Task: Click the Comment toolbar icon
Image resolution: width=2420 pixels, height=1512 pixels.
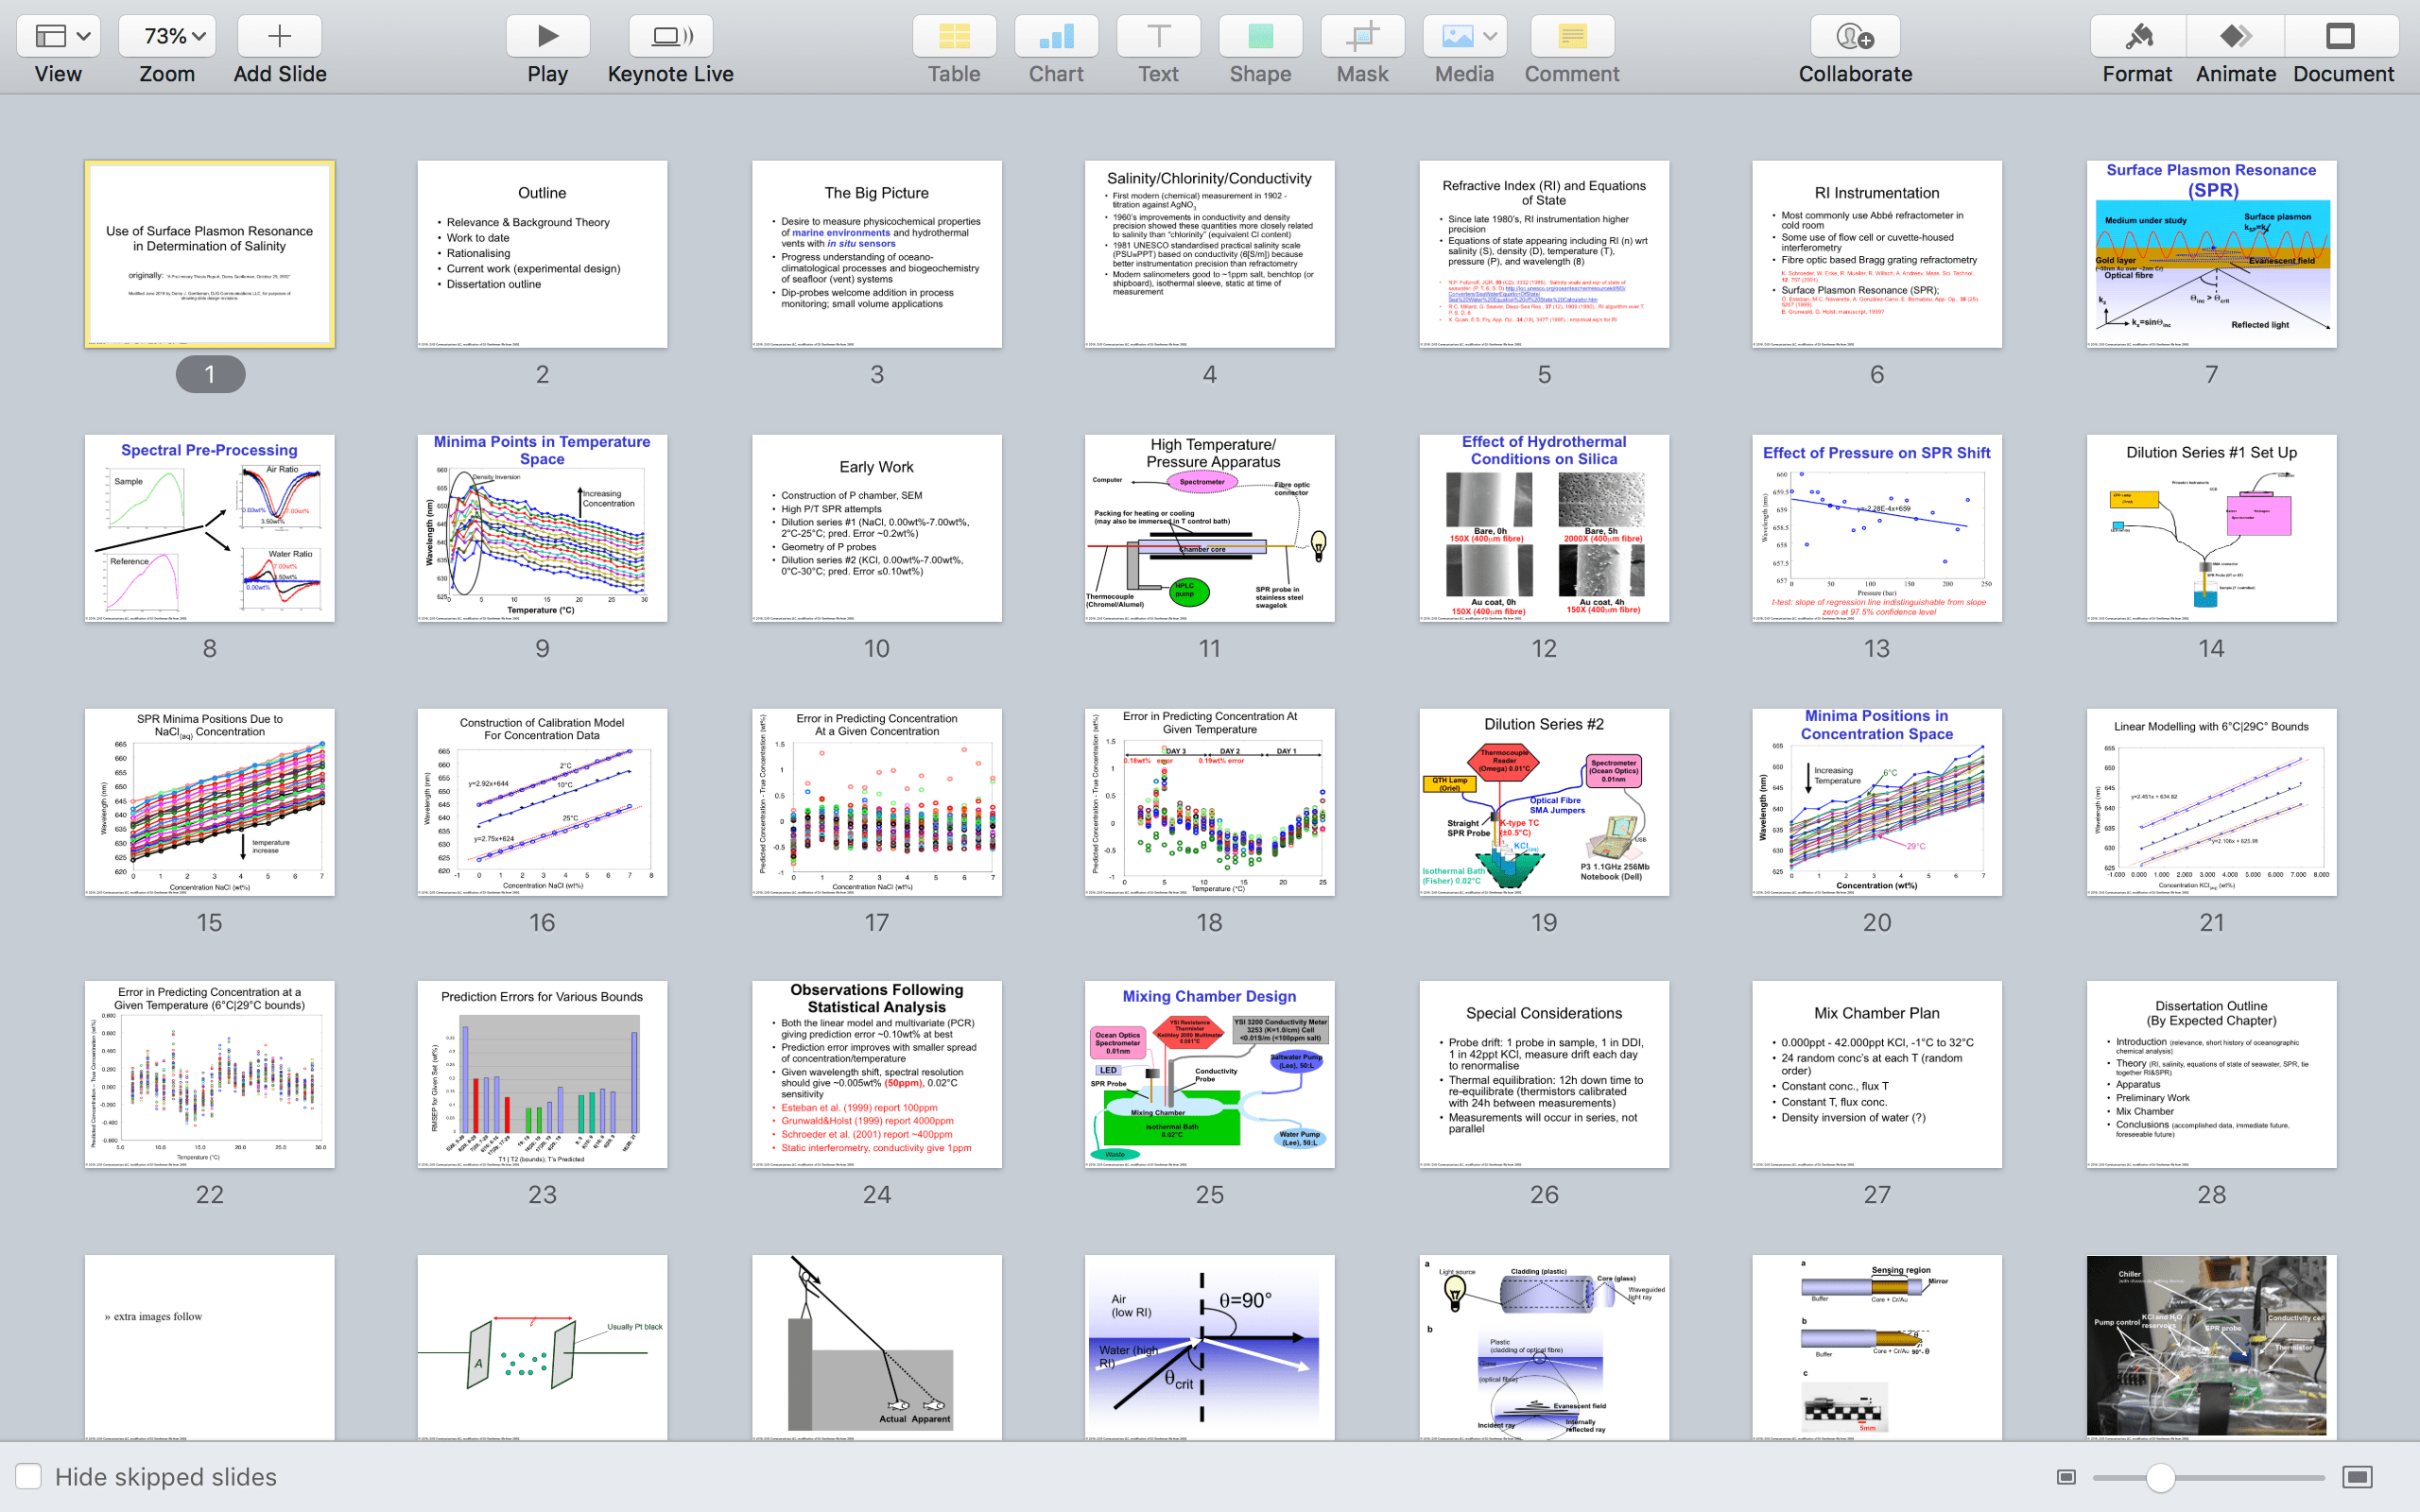Action: [1571, 37]
